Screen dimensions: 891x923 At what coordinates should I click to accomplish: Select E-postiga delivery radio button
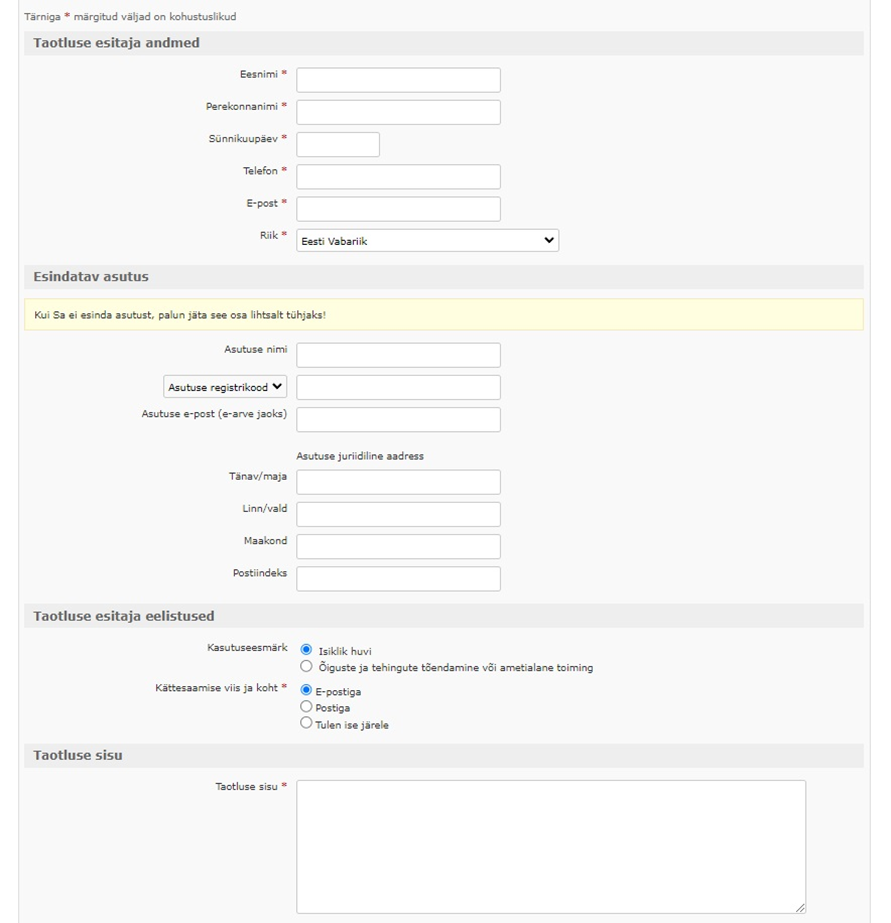tap(307, 690)
